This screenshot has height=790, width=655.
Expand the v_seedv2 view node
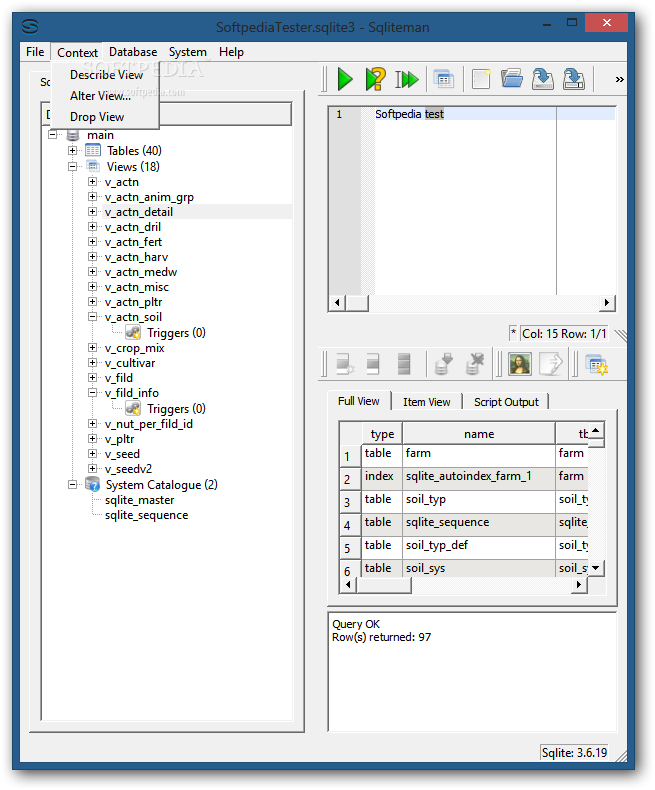[x=92, y=468]
